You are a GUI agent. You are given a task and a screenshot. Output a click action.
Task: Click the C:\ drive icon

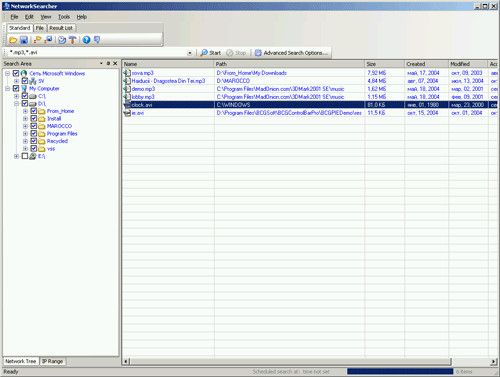click(33, 96)
